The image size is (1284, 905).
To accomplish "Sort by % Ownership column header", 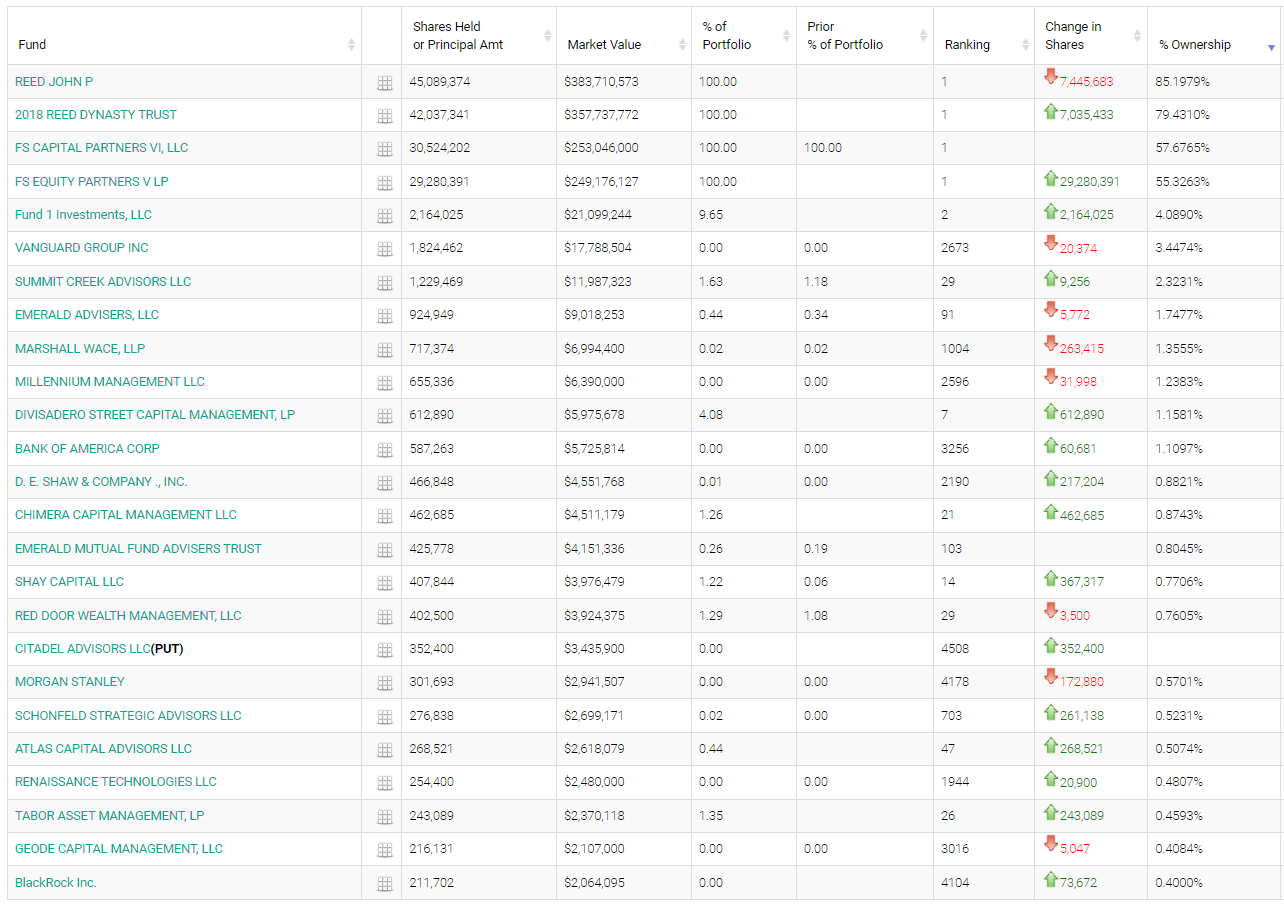I will 1215,36.
